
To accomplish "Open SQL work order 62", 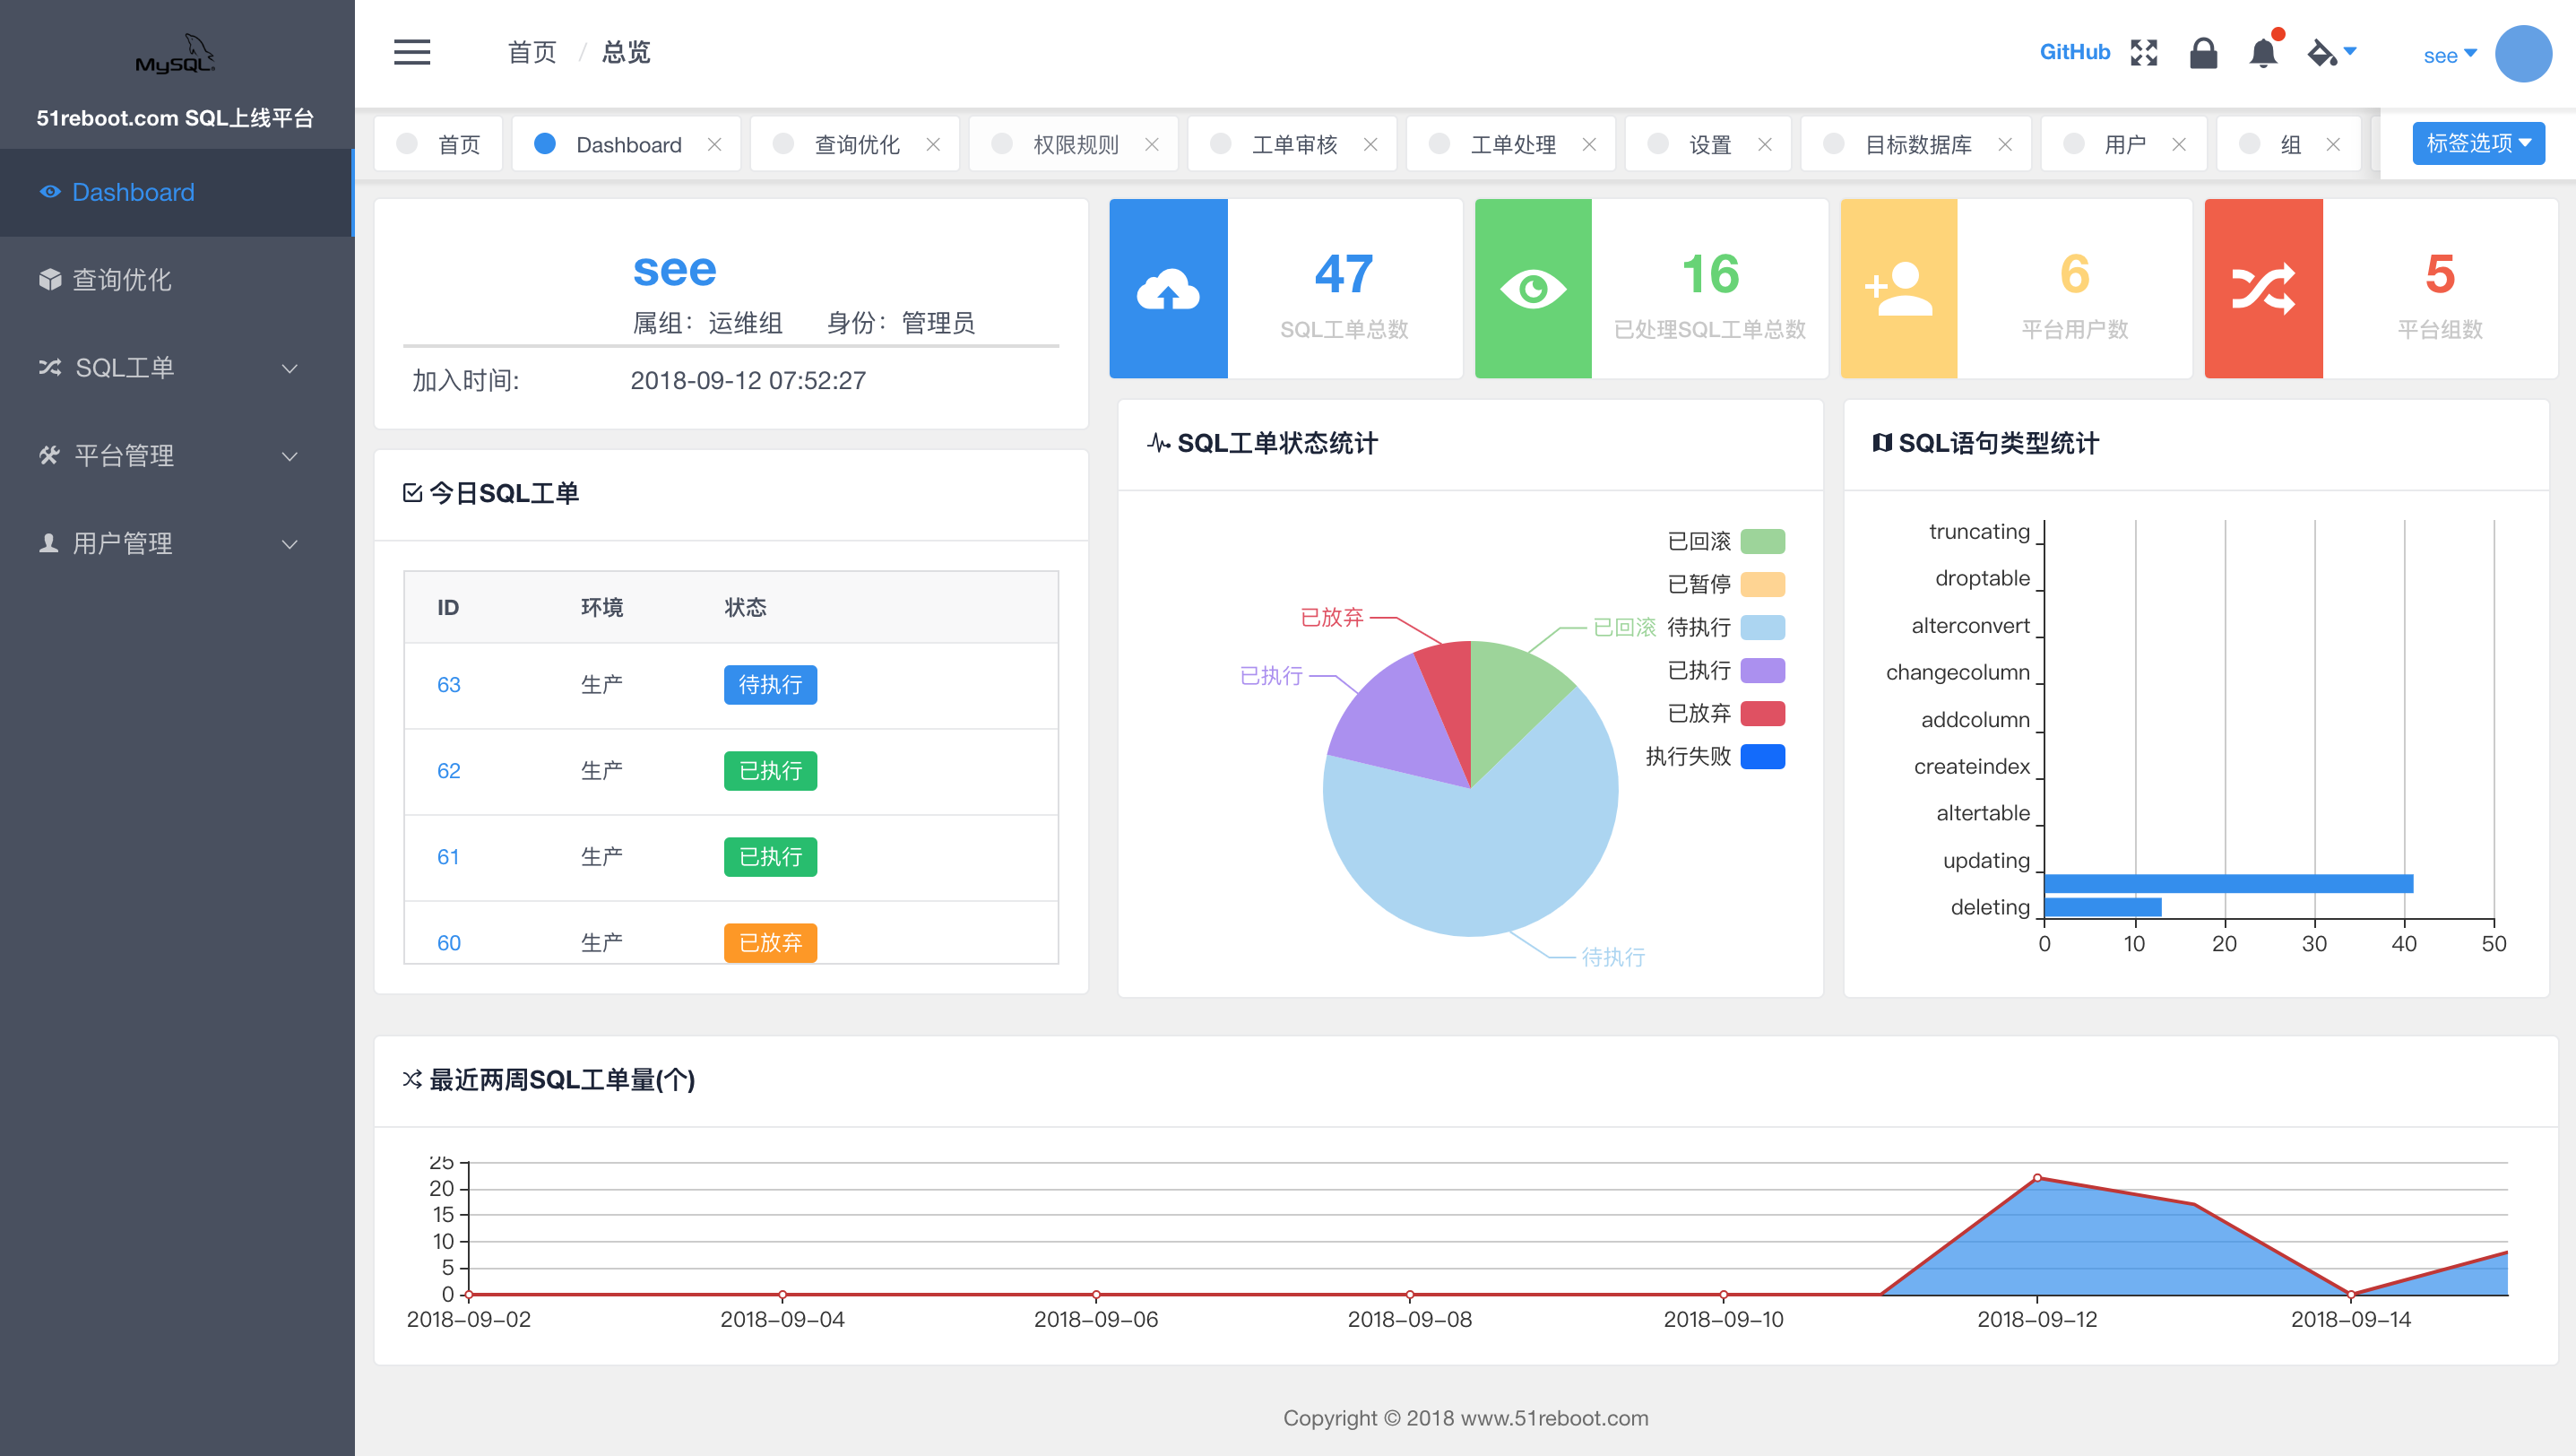I will point(448,771).
